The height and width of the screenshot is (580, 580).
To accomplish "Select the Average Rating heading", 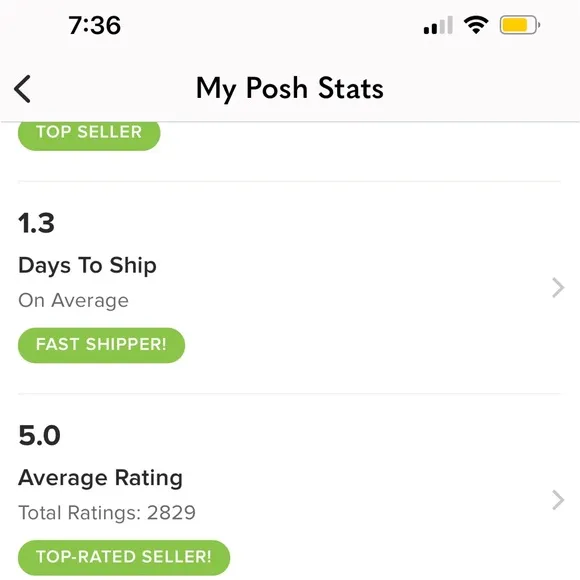I will pyautogui.click(x=100, y=478).
